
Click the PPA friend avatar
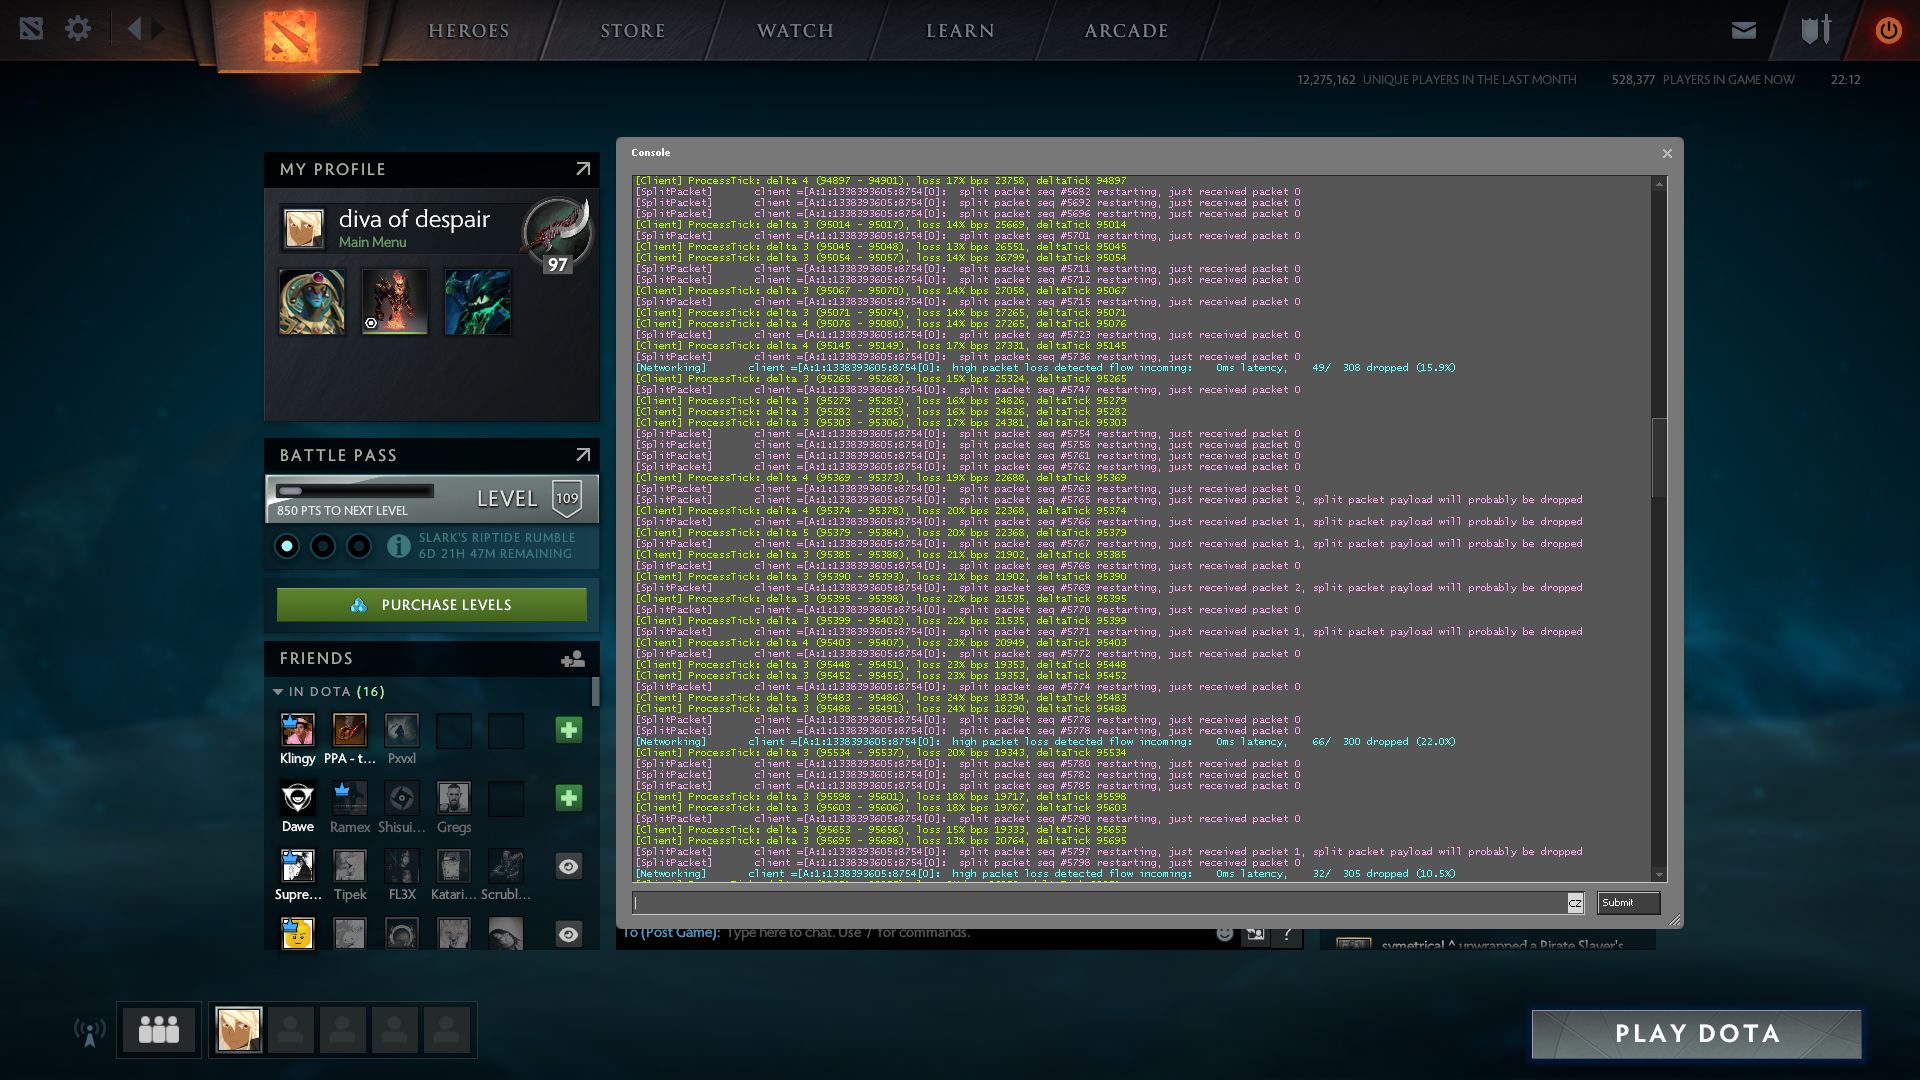click(350, 730)
